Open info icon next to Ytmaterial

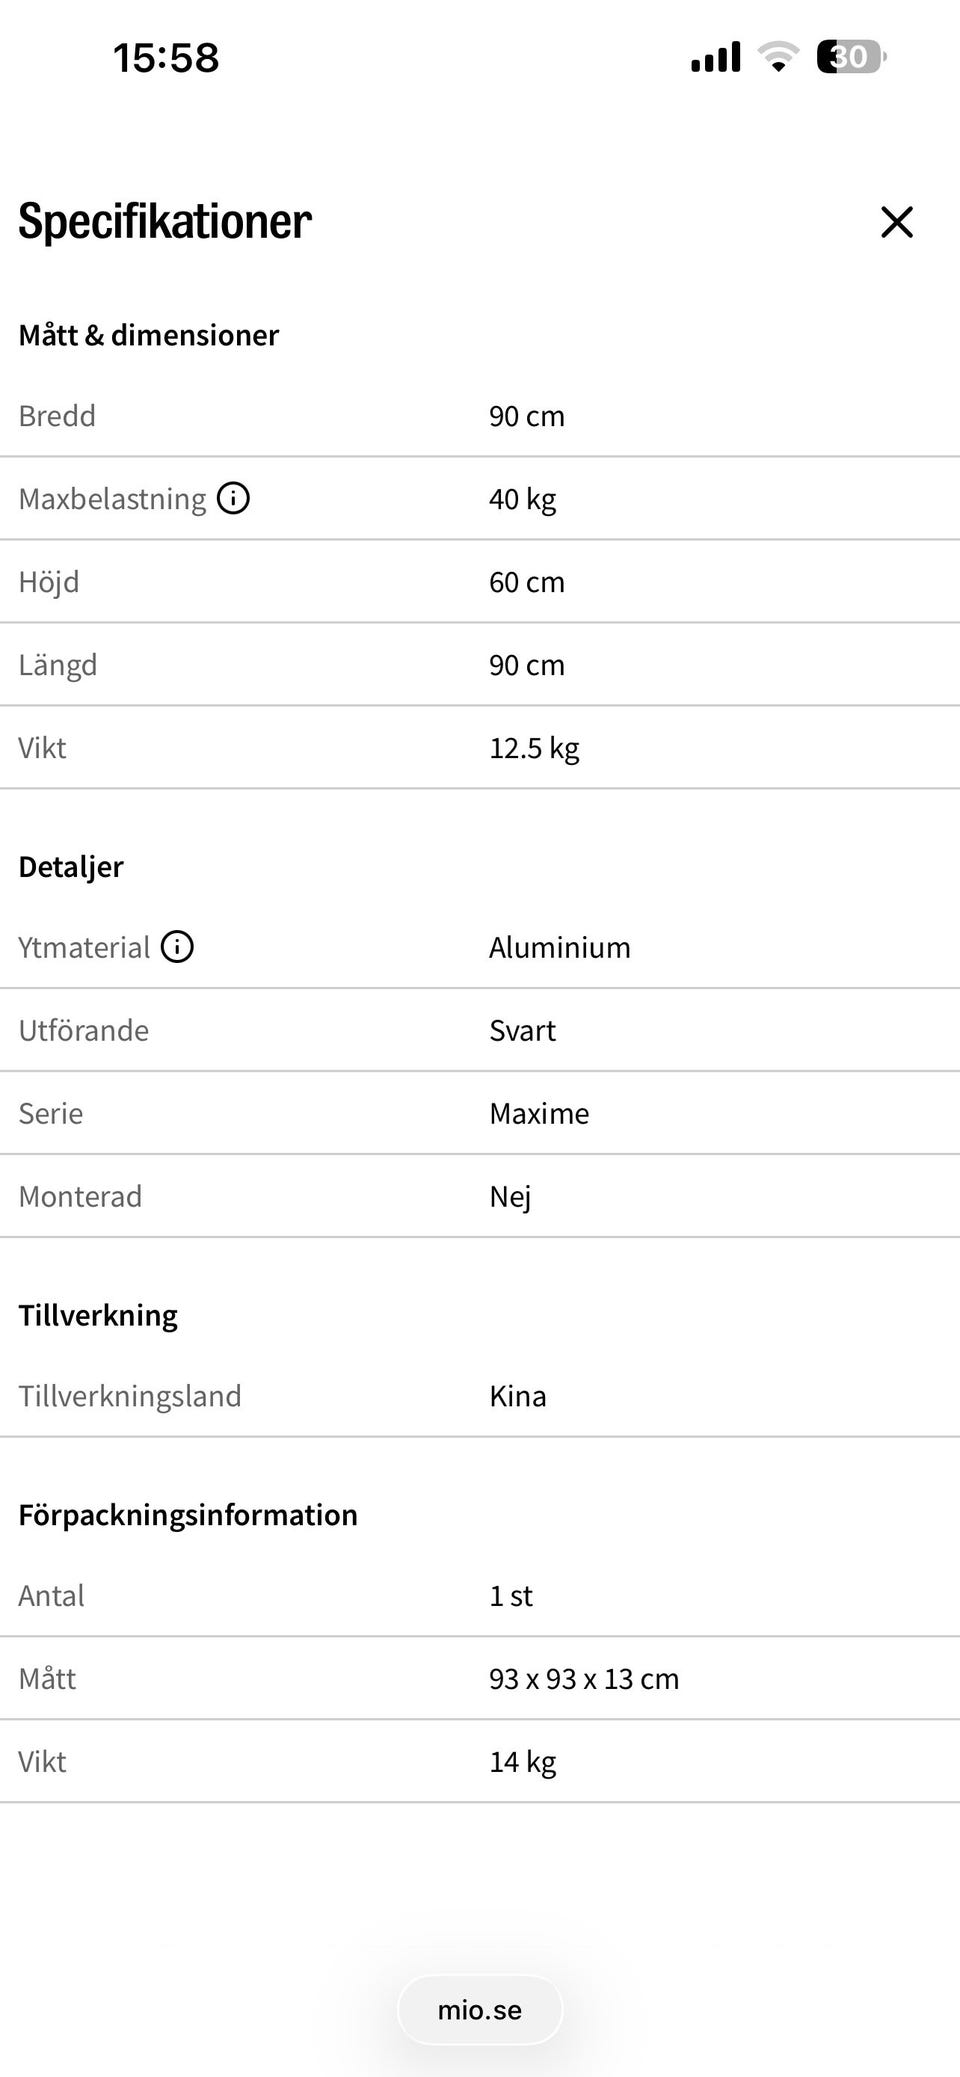tap(177, 946)
